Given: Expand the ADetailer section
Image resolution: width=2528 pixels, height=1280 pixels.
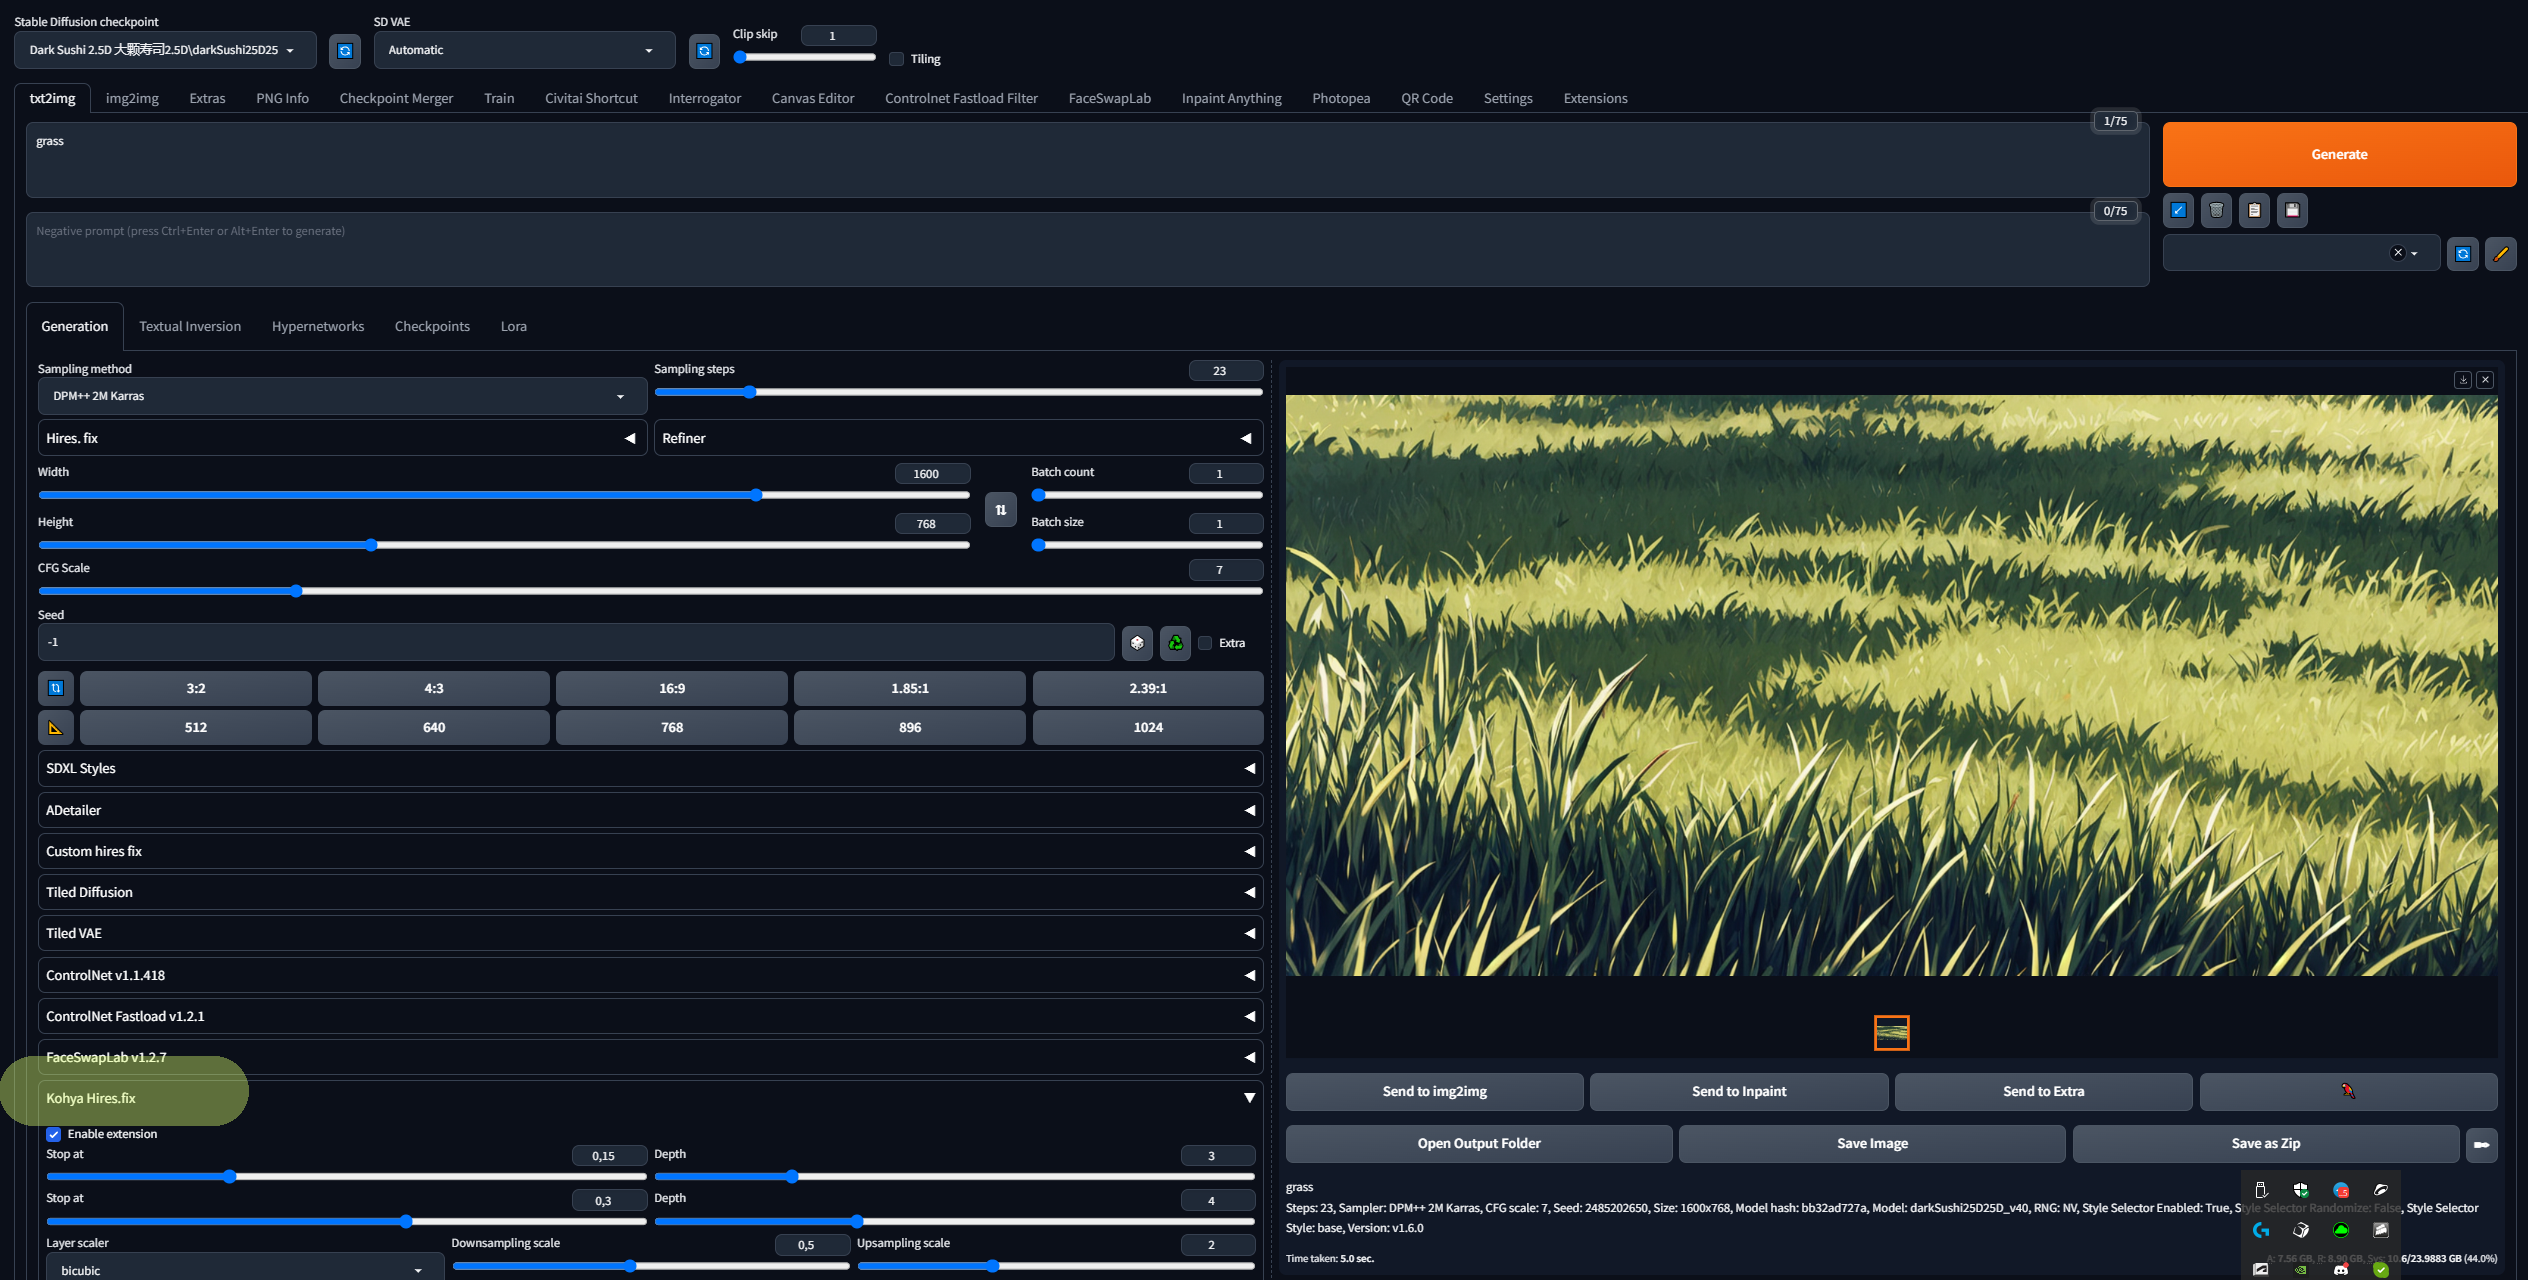Looking at the screenshot, I should coord(650,810).
